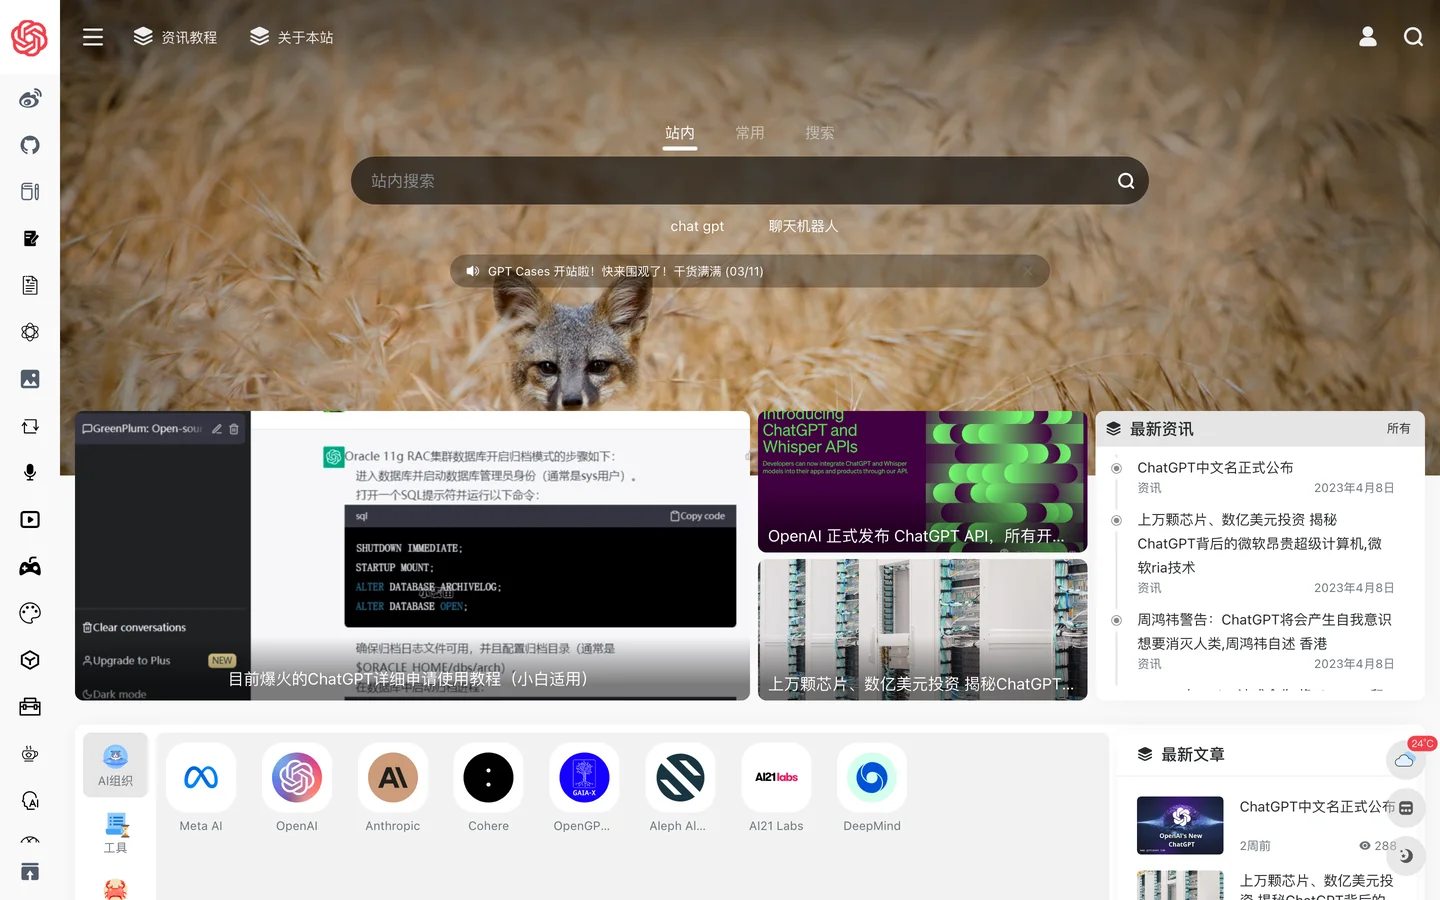Viewport: 1440px width, 900px height.
Task: Select the AI组织 category tab
Action: 116,765
